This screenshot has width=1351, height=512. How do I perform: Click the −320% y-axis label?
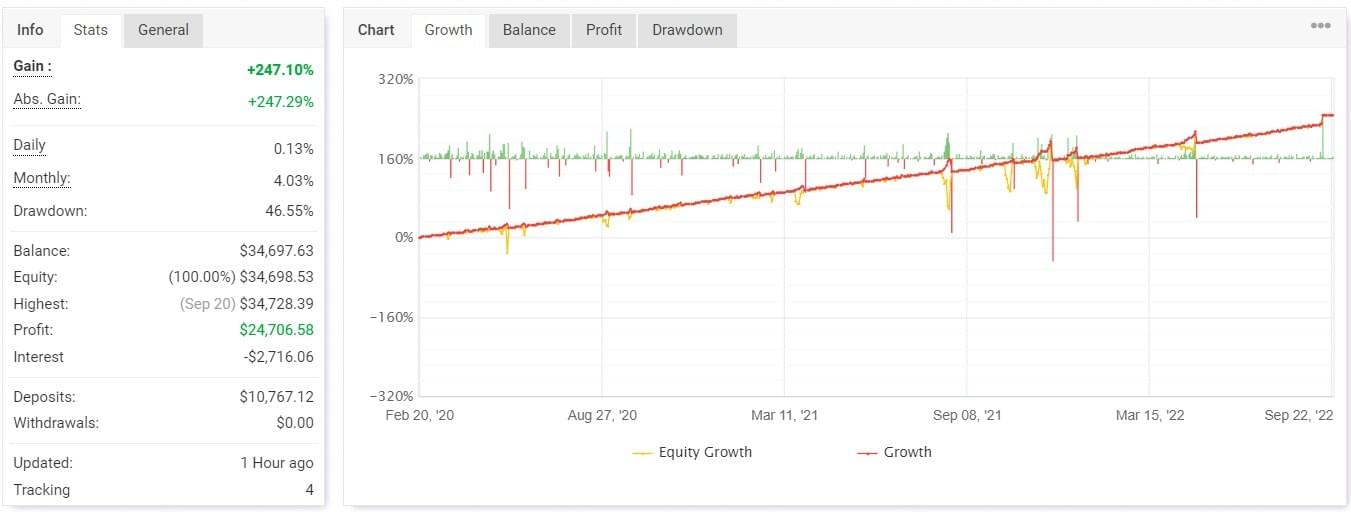pos(391,396)
